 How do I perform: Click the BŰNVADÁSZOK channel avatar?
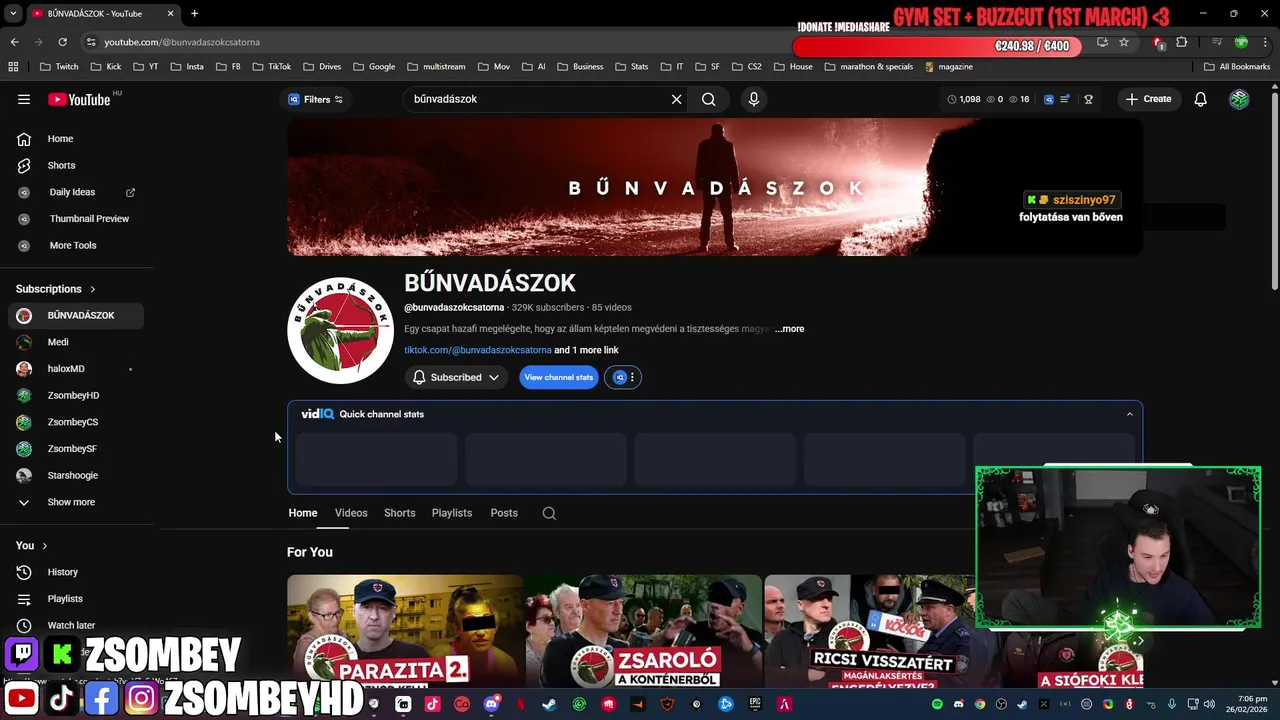pos(340,331)
